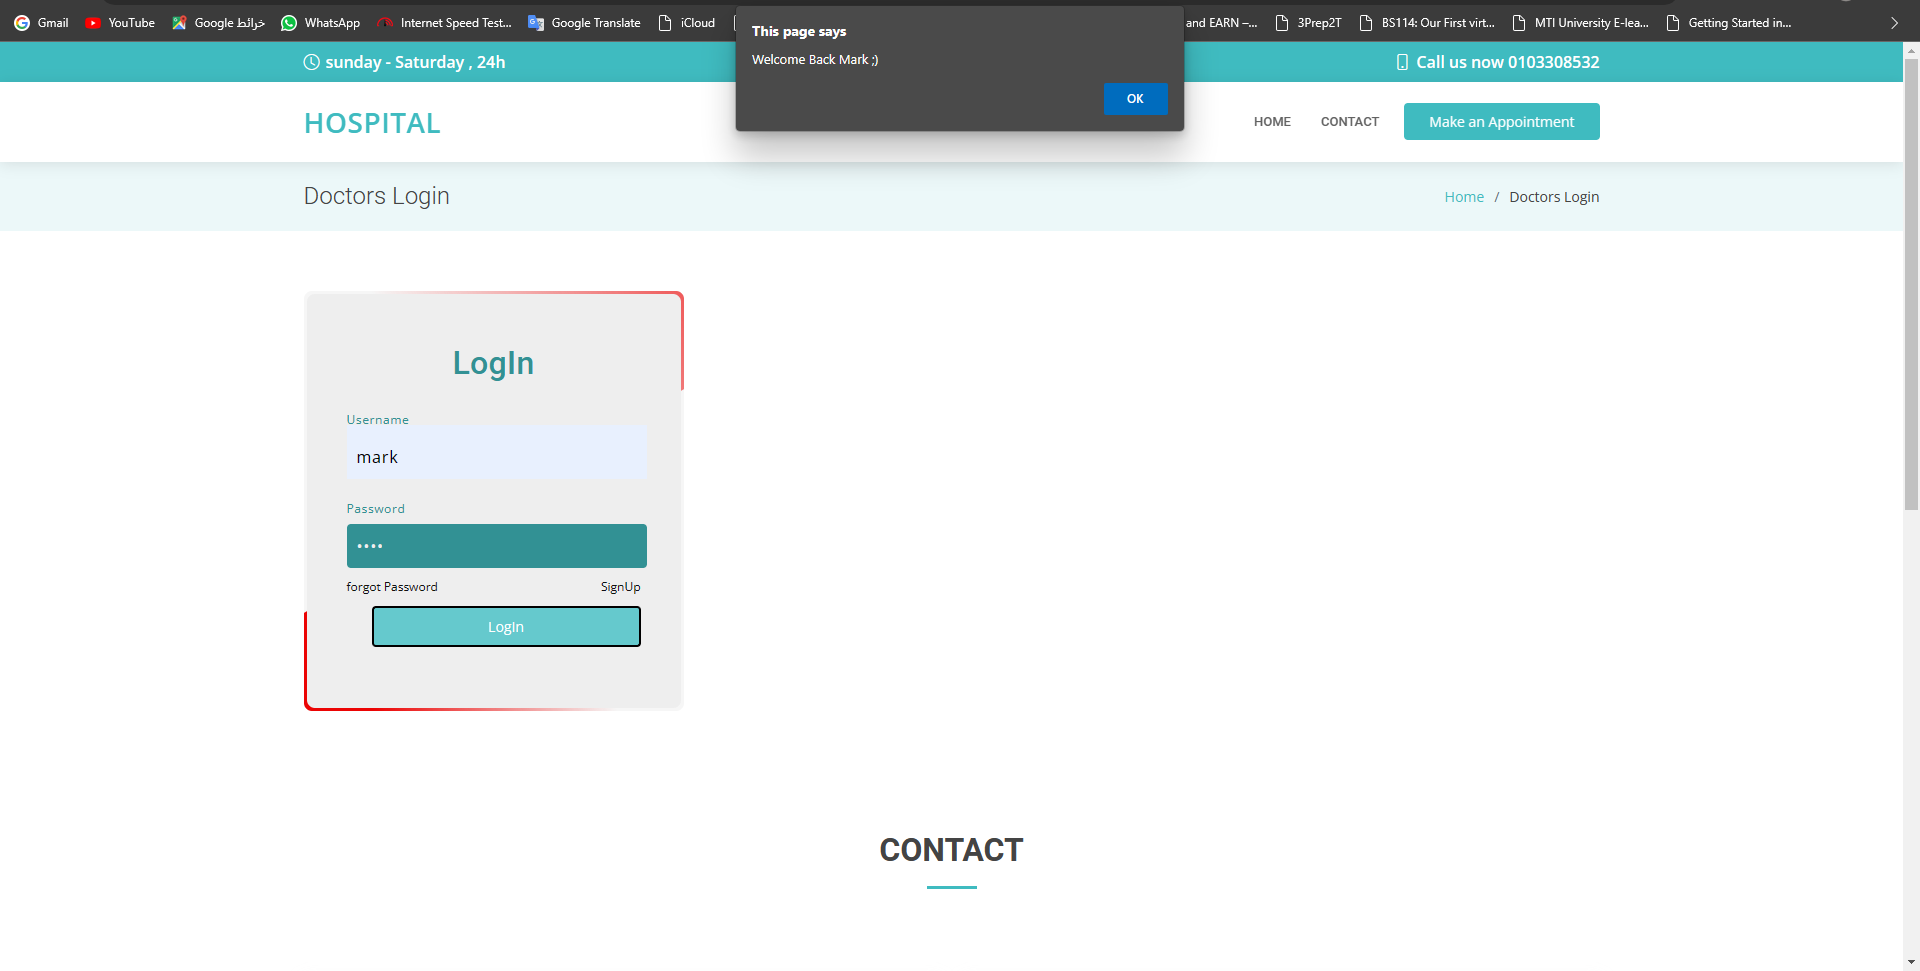Submit the form with the Login button
Screen dimensions: 1920x971
506,627
